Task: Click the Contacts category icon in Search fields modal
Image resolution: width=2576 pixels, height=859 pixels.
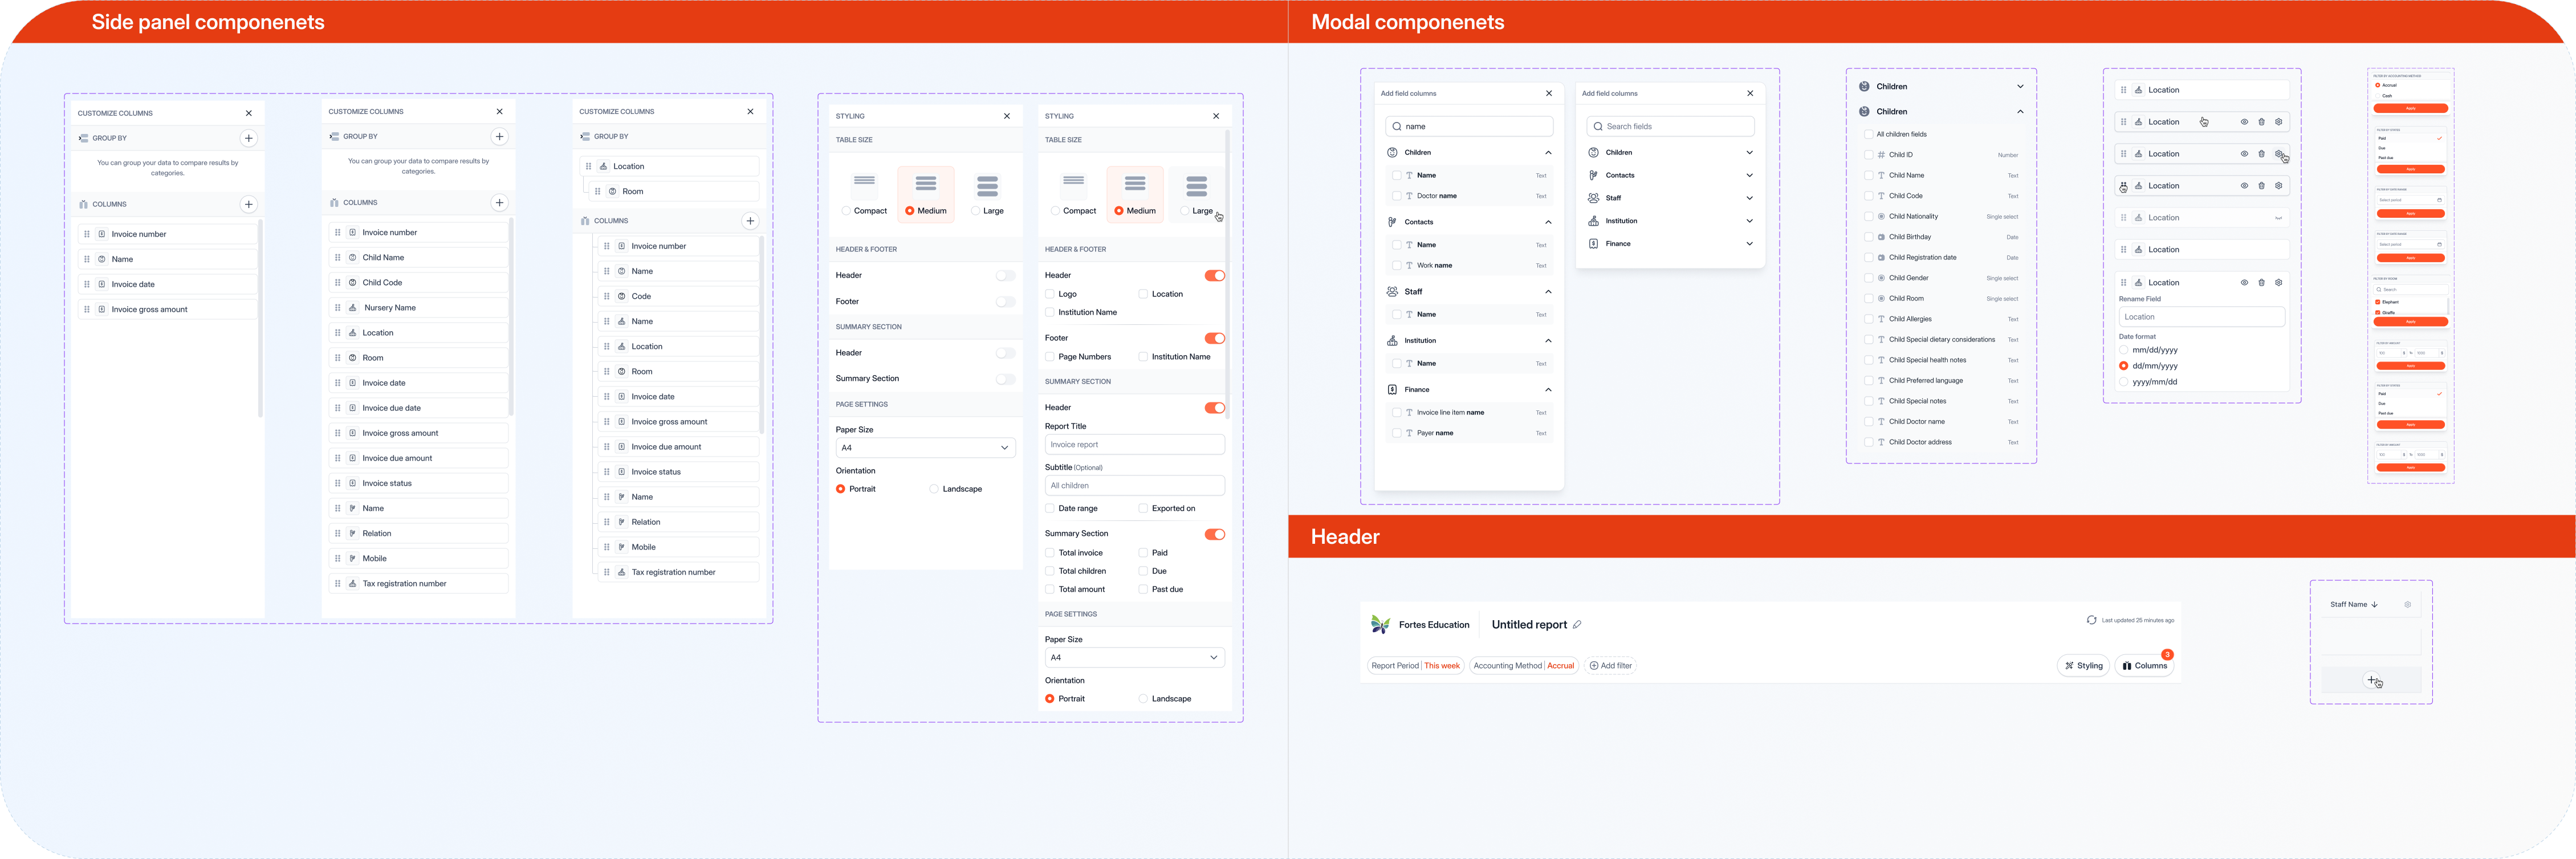Action: [x=1593, y=175]
